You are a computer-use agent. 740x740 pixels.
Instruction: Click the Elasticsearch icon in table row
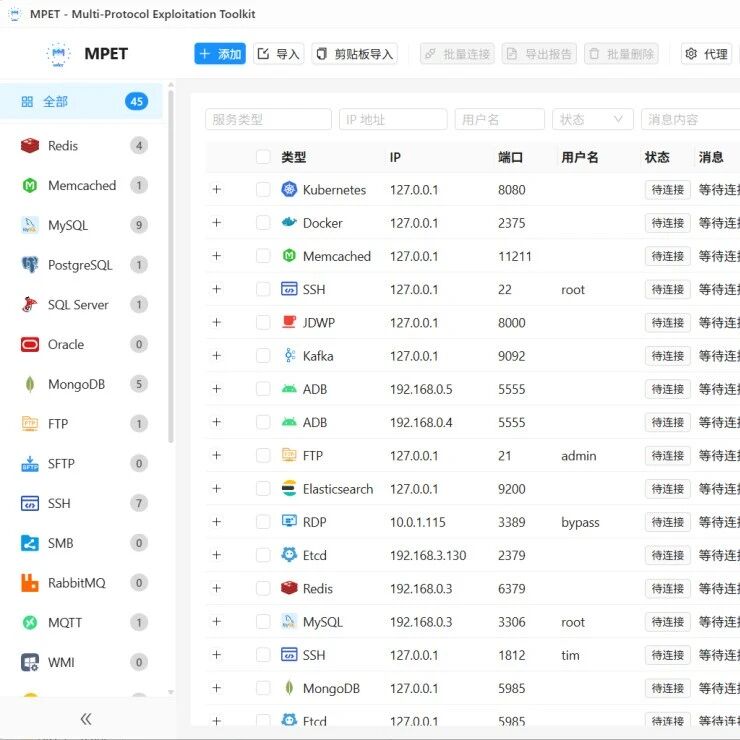tap(289, 488)
